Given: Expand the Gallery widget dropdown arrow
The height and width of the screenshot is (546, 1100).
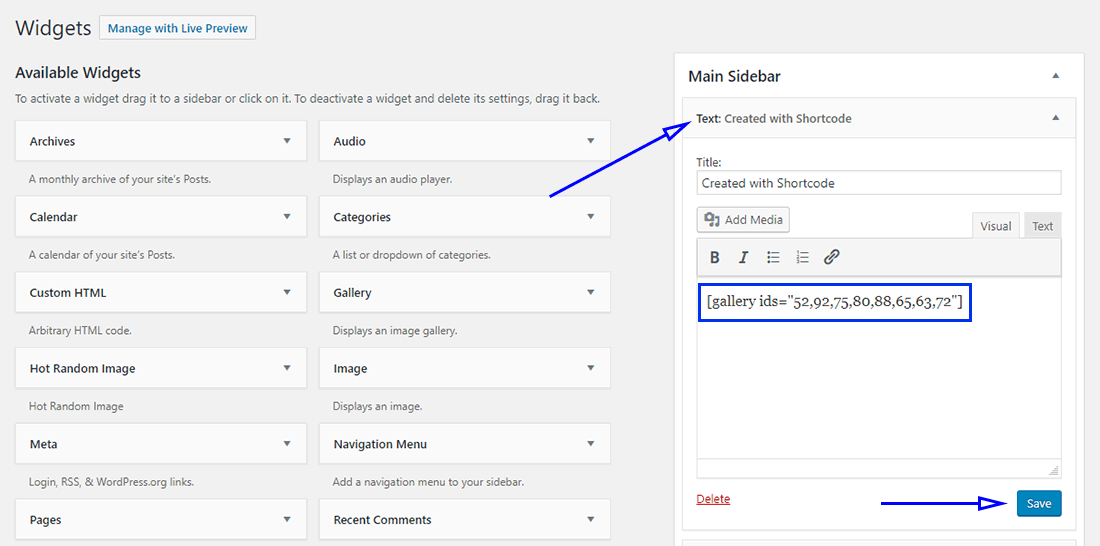Looking at the screenshot, I should (x=590, y=293).
